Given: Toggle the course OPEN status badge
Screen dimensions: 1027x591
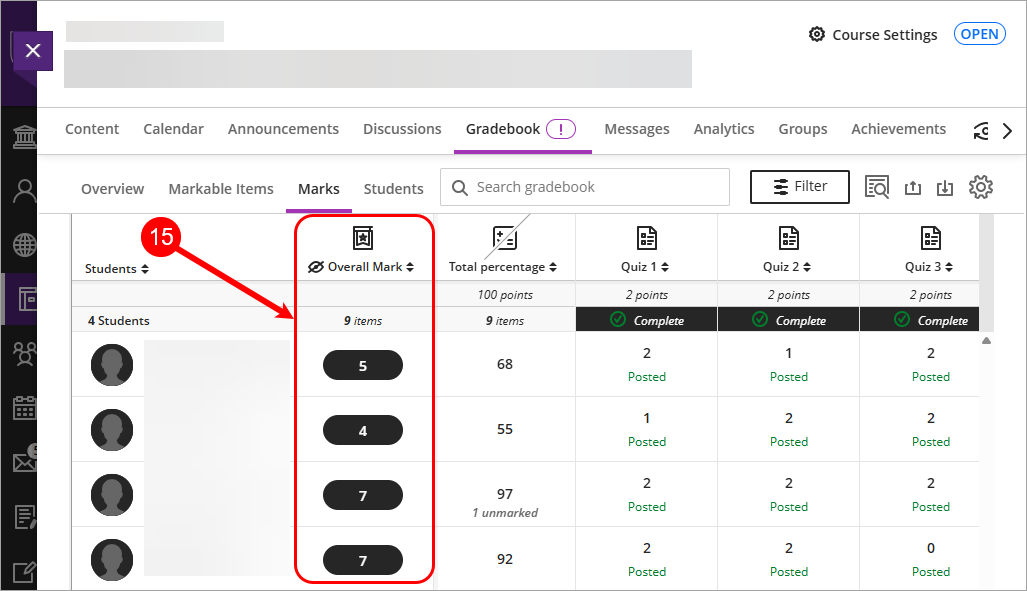Looking at the screenshot, I should [979, 34].
